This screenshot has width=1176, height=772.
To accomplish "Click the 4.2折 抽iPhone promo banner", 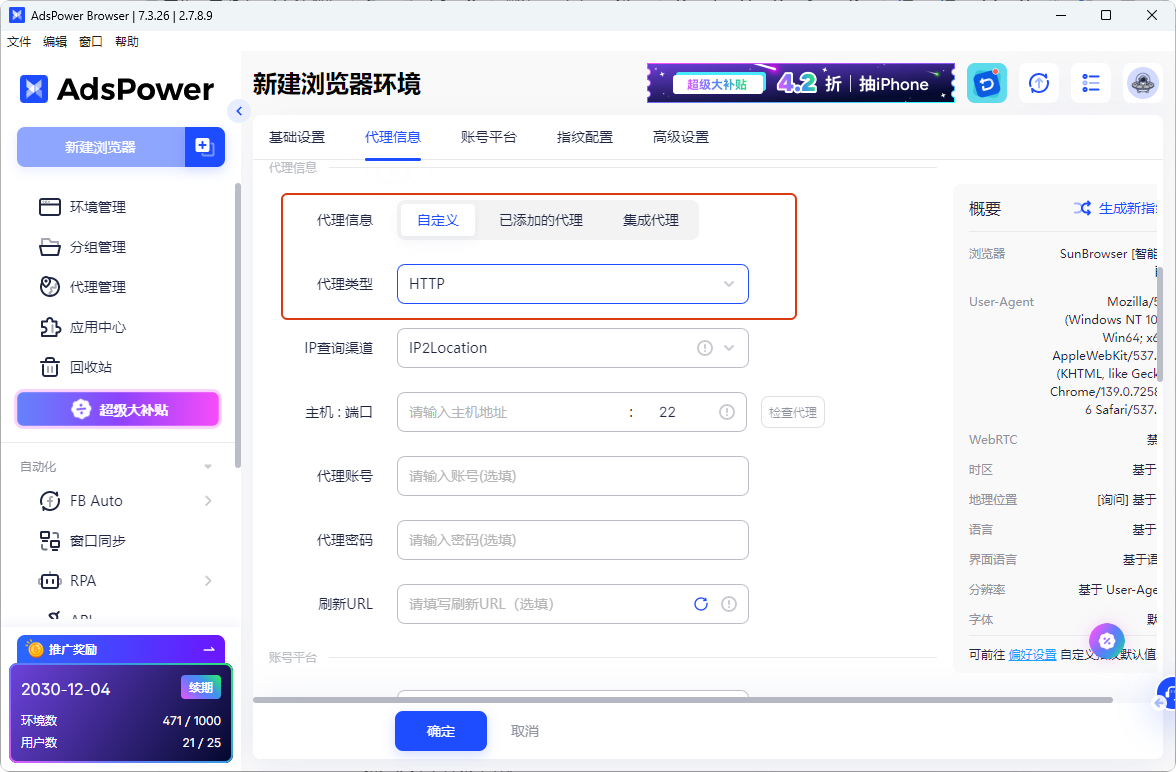I will pyautogui.click(x=801, y=83).
